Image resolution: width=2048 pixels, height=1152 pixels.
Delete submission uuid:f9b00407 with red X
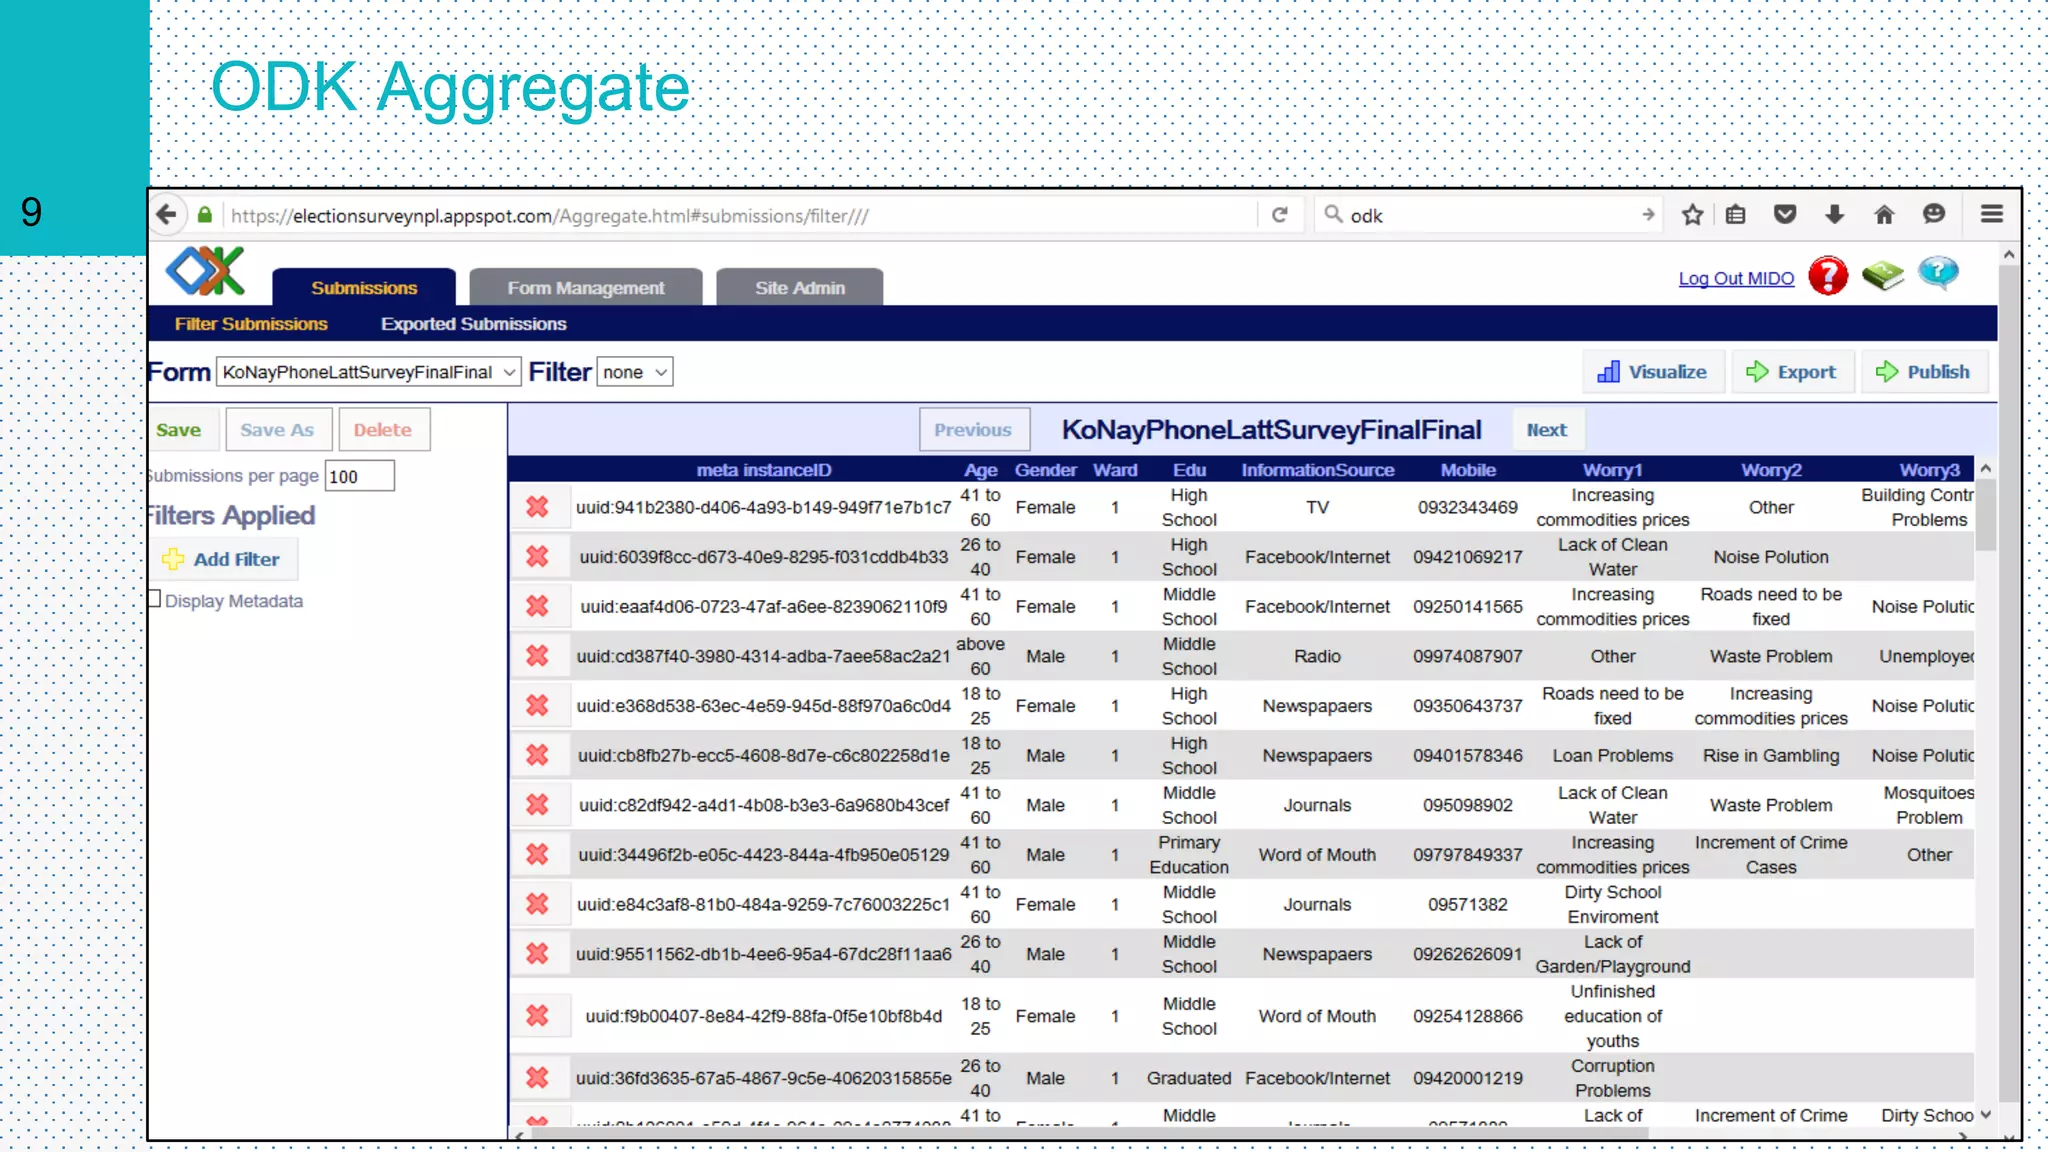click(538, 1016)
